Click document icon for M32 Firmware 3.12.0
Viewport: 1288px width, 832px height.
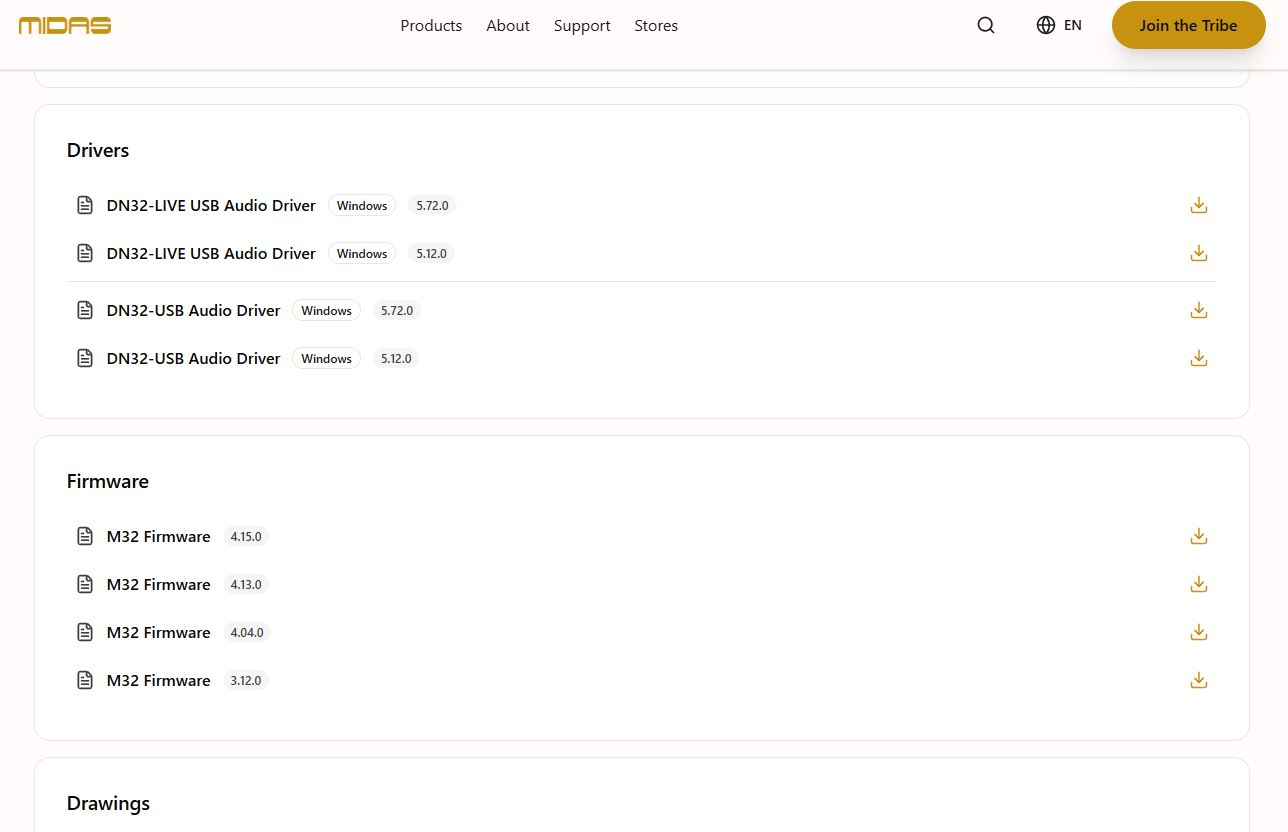[x=85, y=680]
